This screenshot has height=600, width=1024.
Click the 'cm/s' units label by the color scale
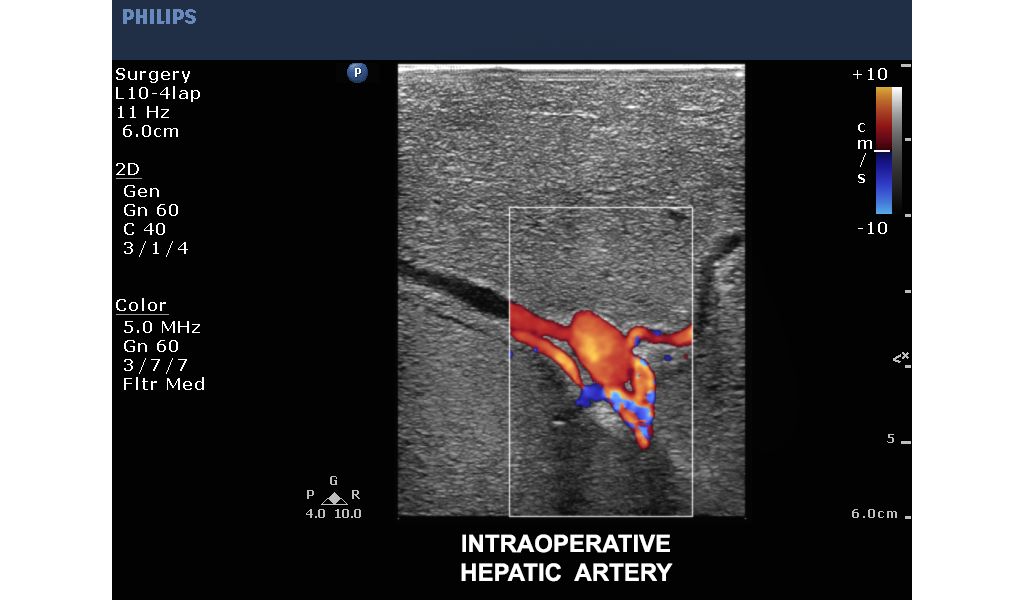click(864, 151)
